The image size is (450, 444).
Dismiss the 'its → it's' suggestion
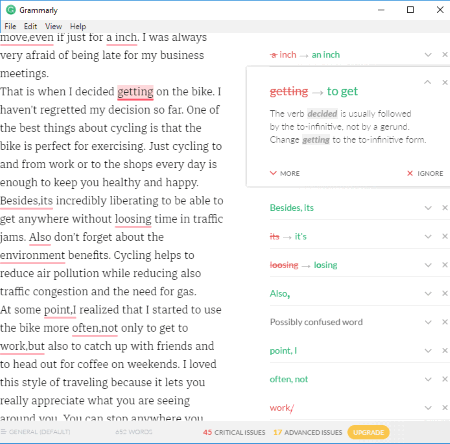coord(445,237)
